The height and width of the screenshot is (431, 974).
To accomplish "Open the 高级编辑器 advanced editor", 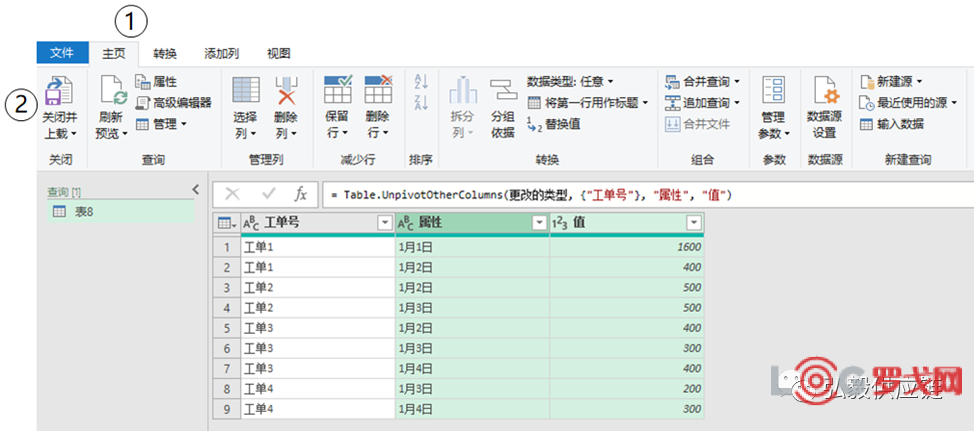I will pyautogui.click(x=174, y=103).
